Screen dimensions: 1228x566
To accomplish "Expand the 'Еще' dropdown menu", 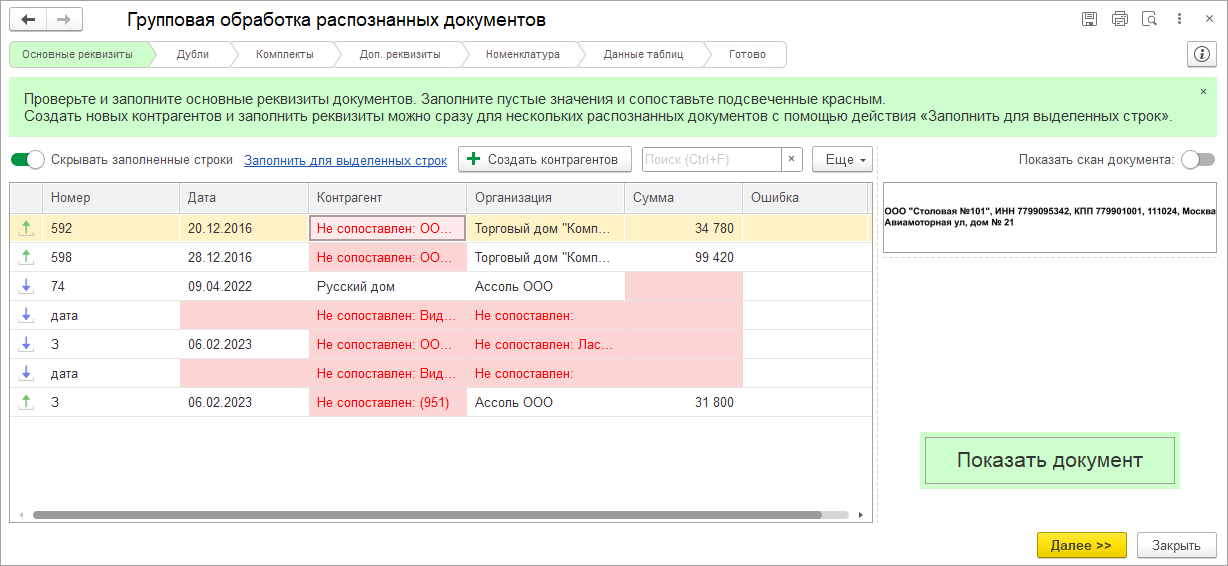I will pos(843,159).
